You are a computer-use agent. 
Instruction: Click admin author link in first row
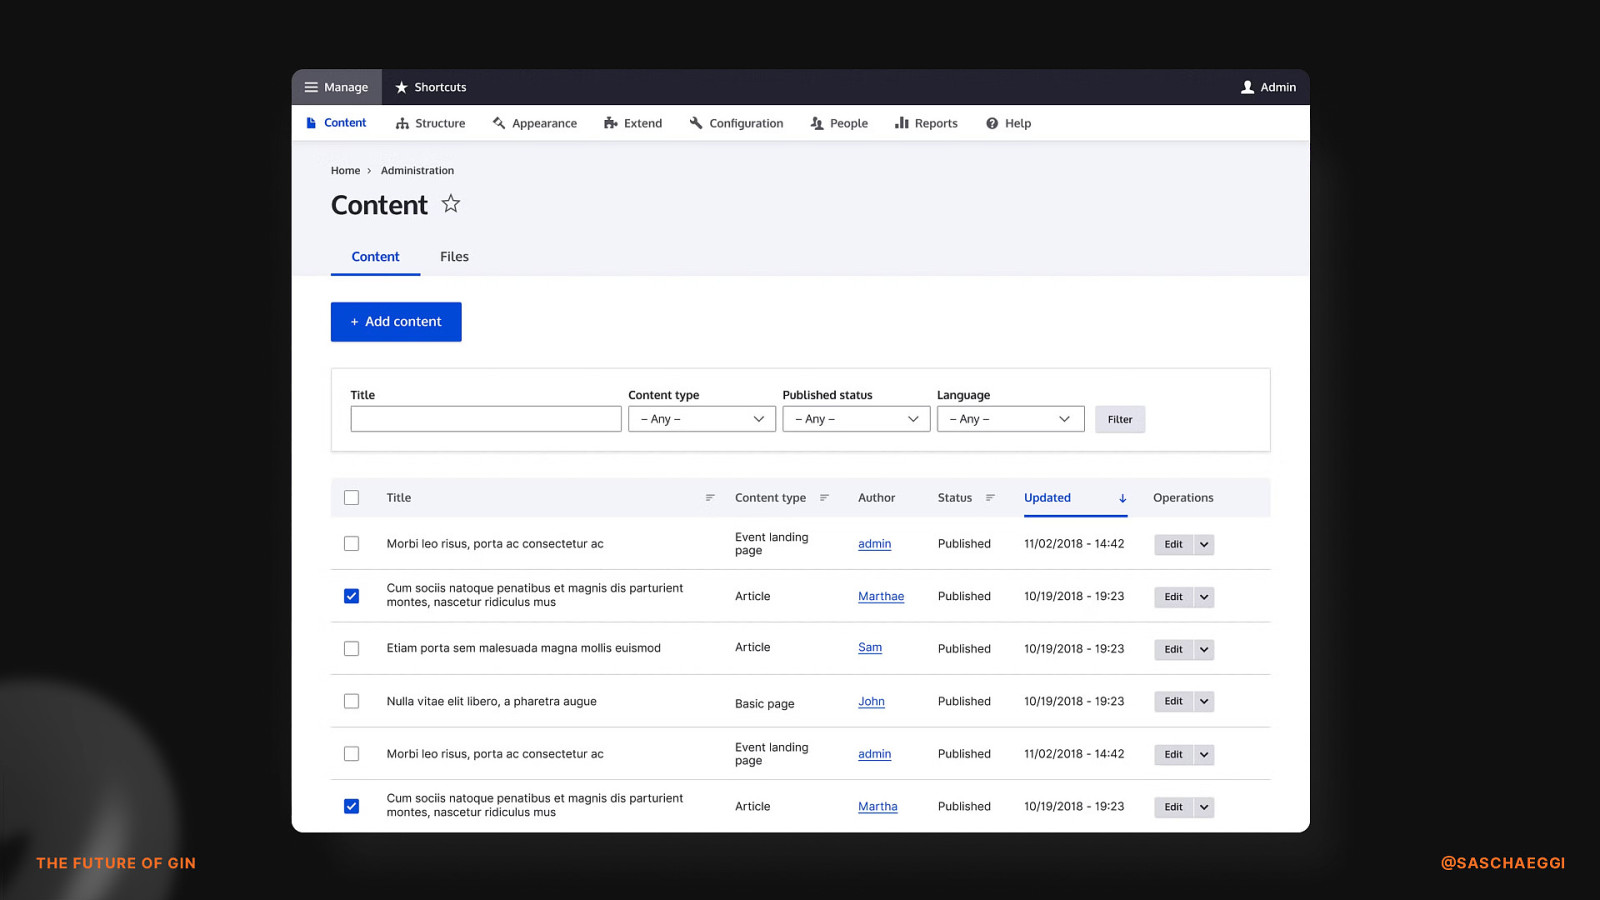874,544
